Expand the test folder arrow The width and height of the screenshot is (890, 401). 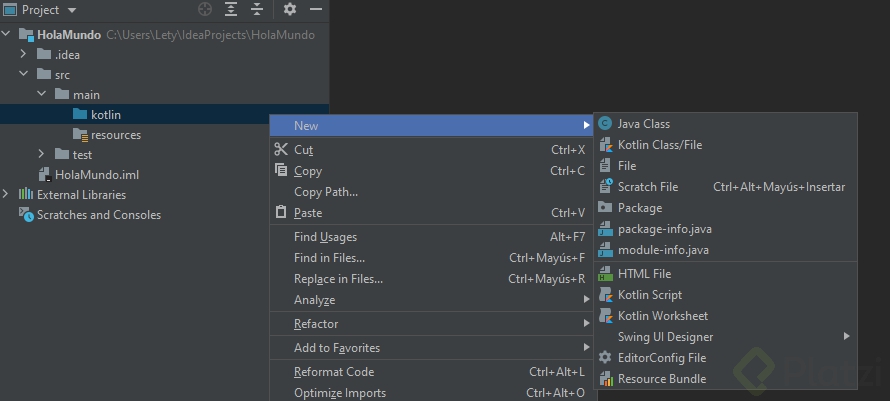41,154
